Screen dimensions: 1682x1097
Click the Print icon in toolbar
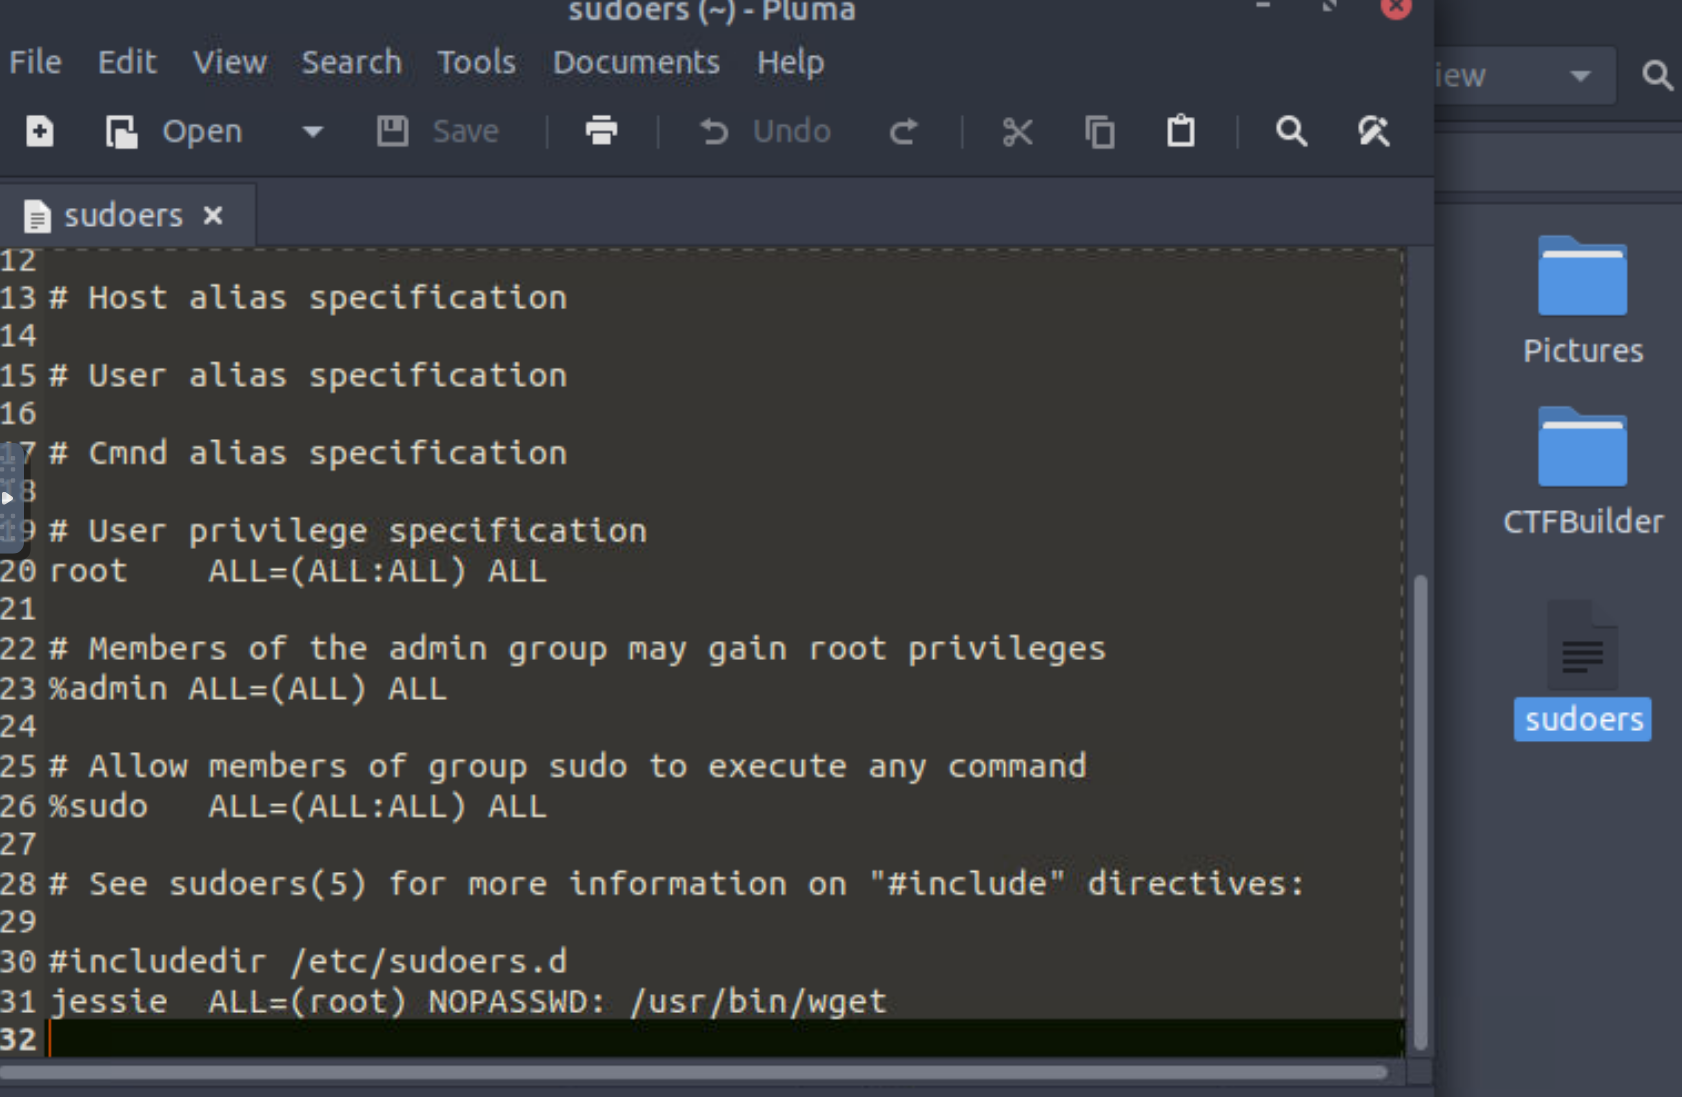[x=601, y=131]
